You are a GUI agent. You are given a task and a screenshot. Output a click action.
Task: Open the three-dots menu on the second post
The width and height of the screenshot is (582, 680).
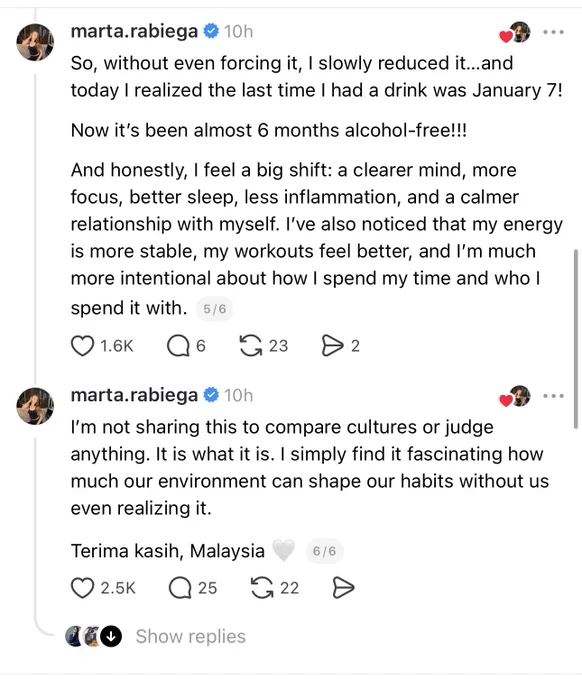click(553, 396)
